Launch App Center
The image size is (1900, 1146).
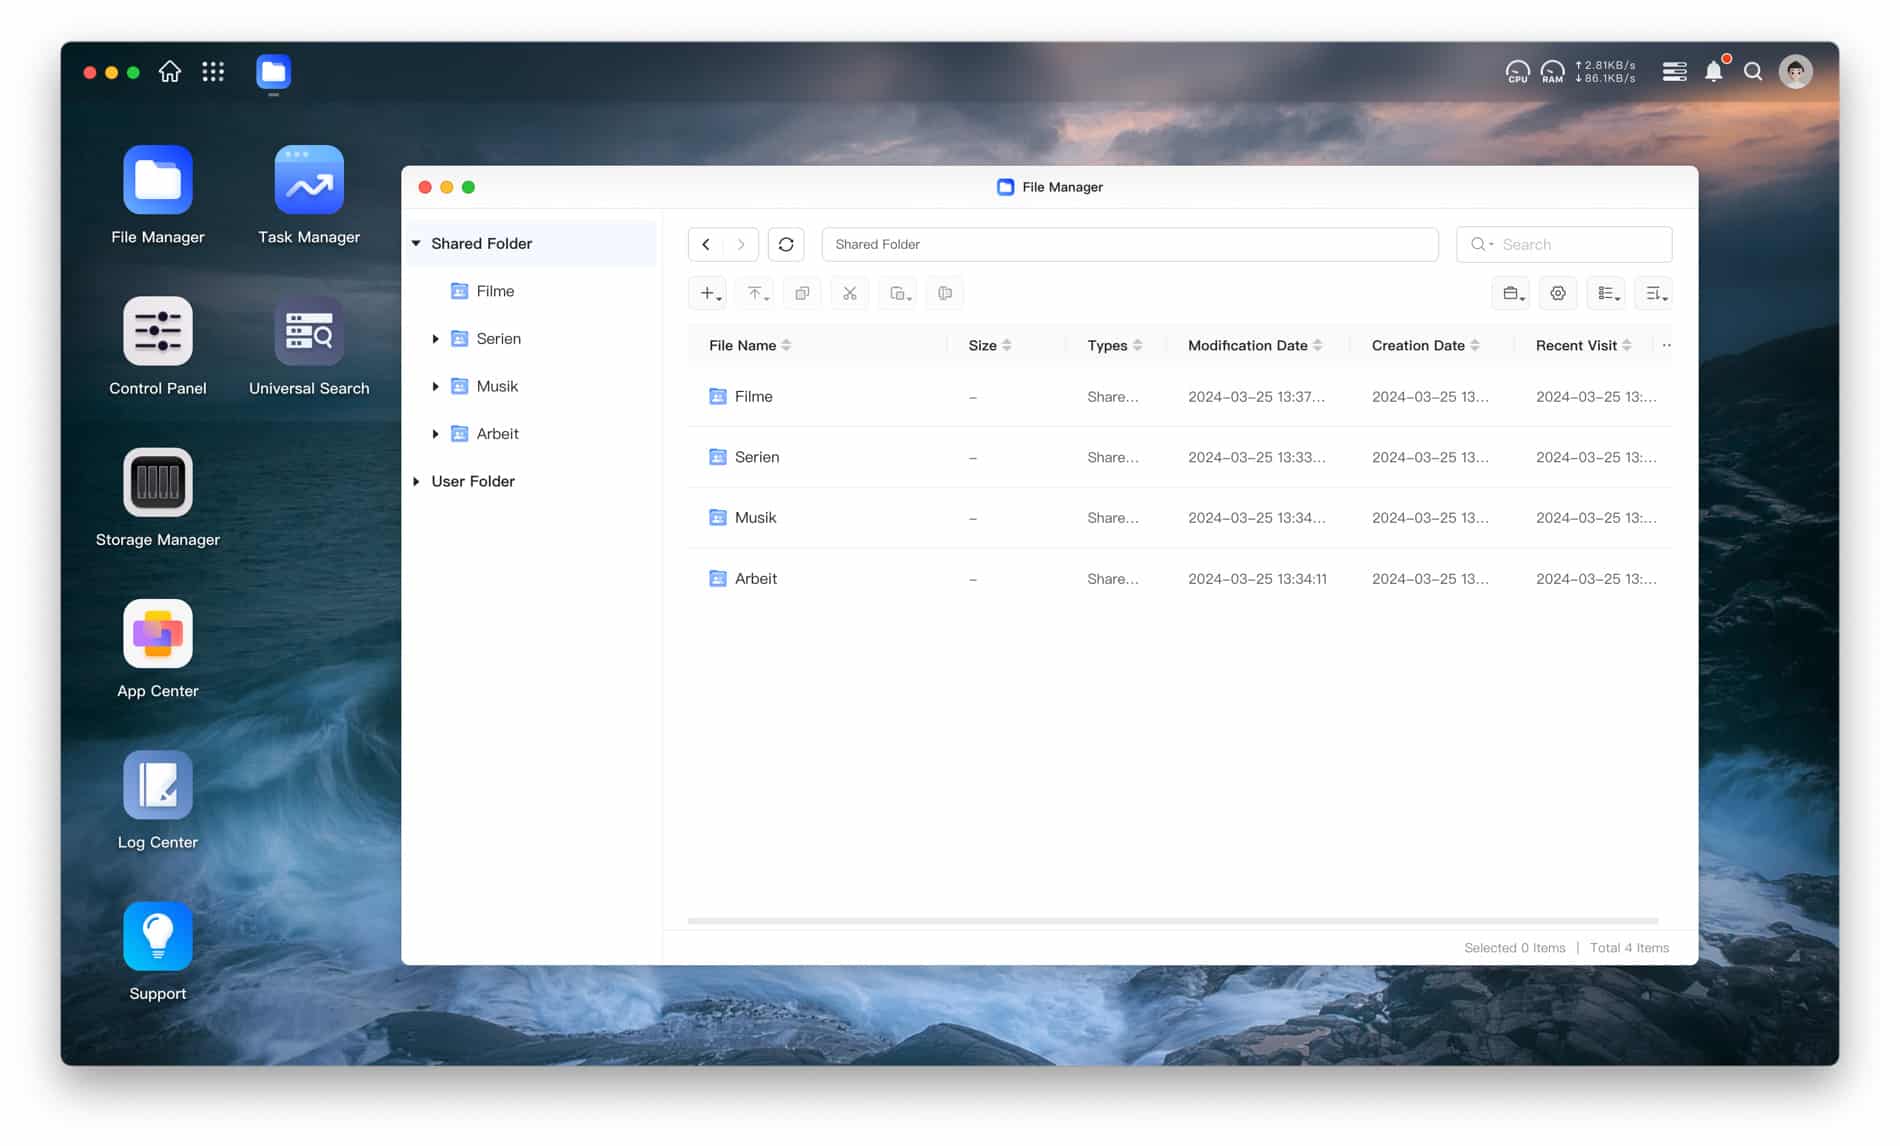(157, 633)
